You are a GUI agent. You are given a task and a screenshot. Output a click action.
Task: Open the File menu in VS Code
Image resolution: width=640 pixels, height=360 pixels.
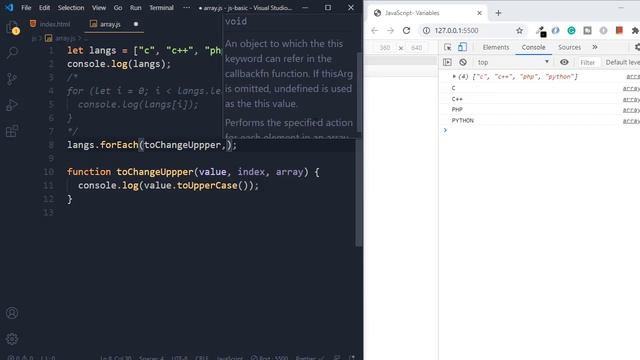click(x=26, y=8)
